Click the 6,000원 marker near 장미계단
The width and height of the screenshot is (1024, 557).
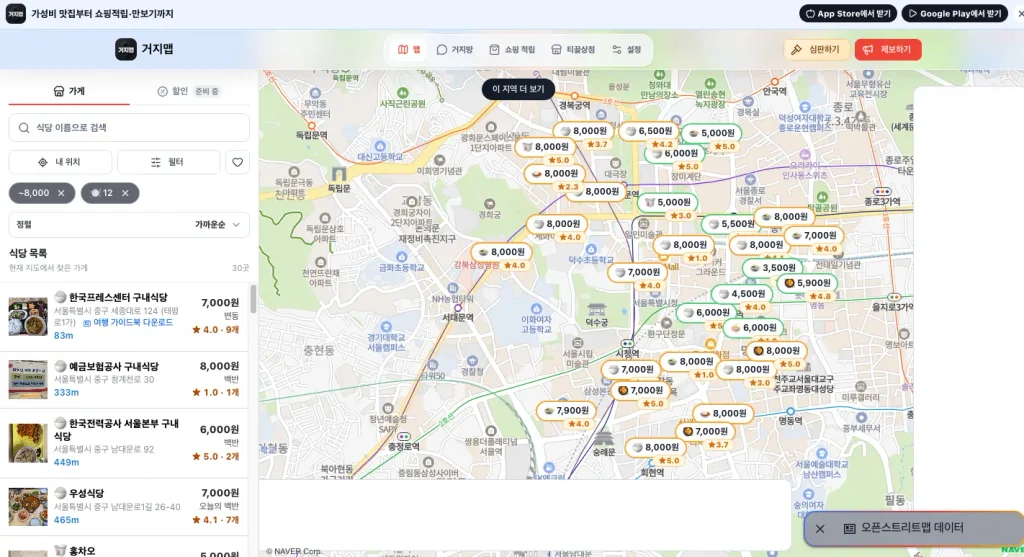pos(675,153)
